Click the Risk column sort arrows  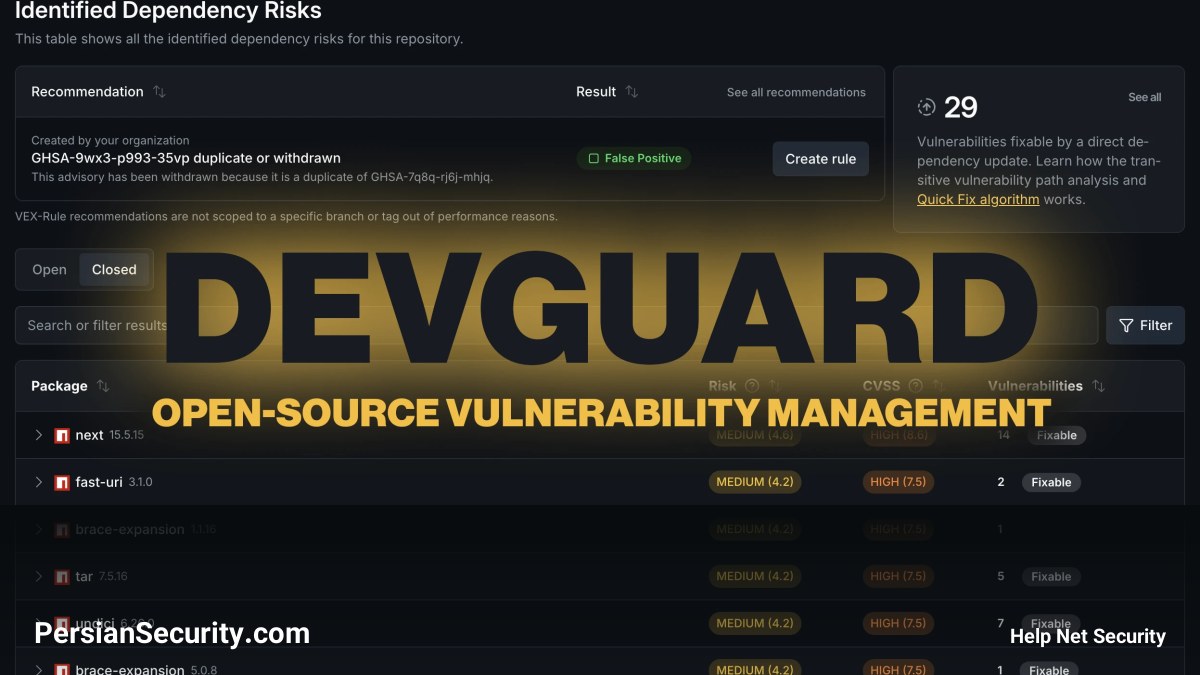[773, 386]
